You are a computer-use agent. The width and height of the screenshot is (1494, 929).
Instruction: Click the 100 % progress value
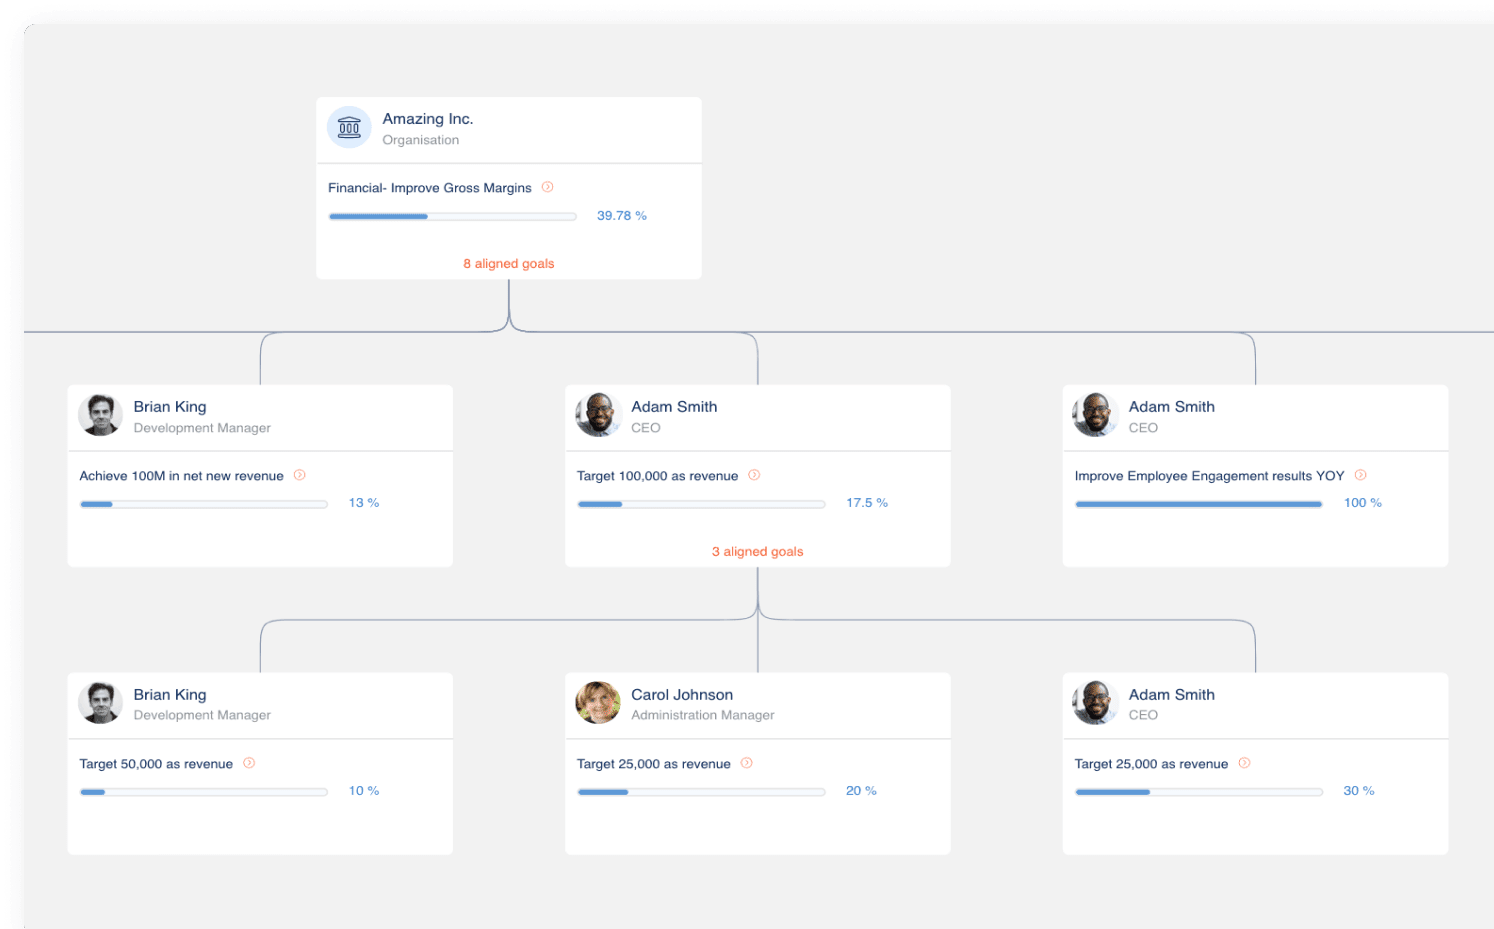point(1363,503)
